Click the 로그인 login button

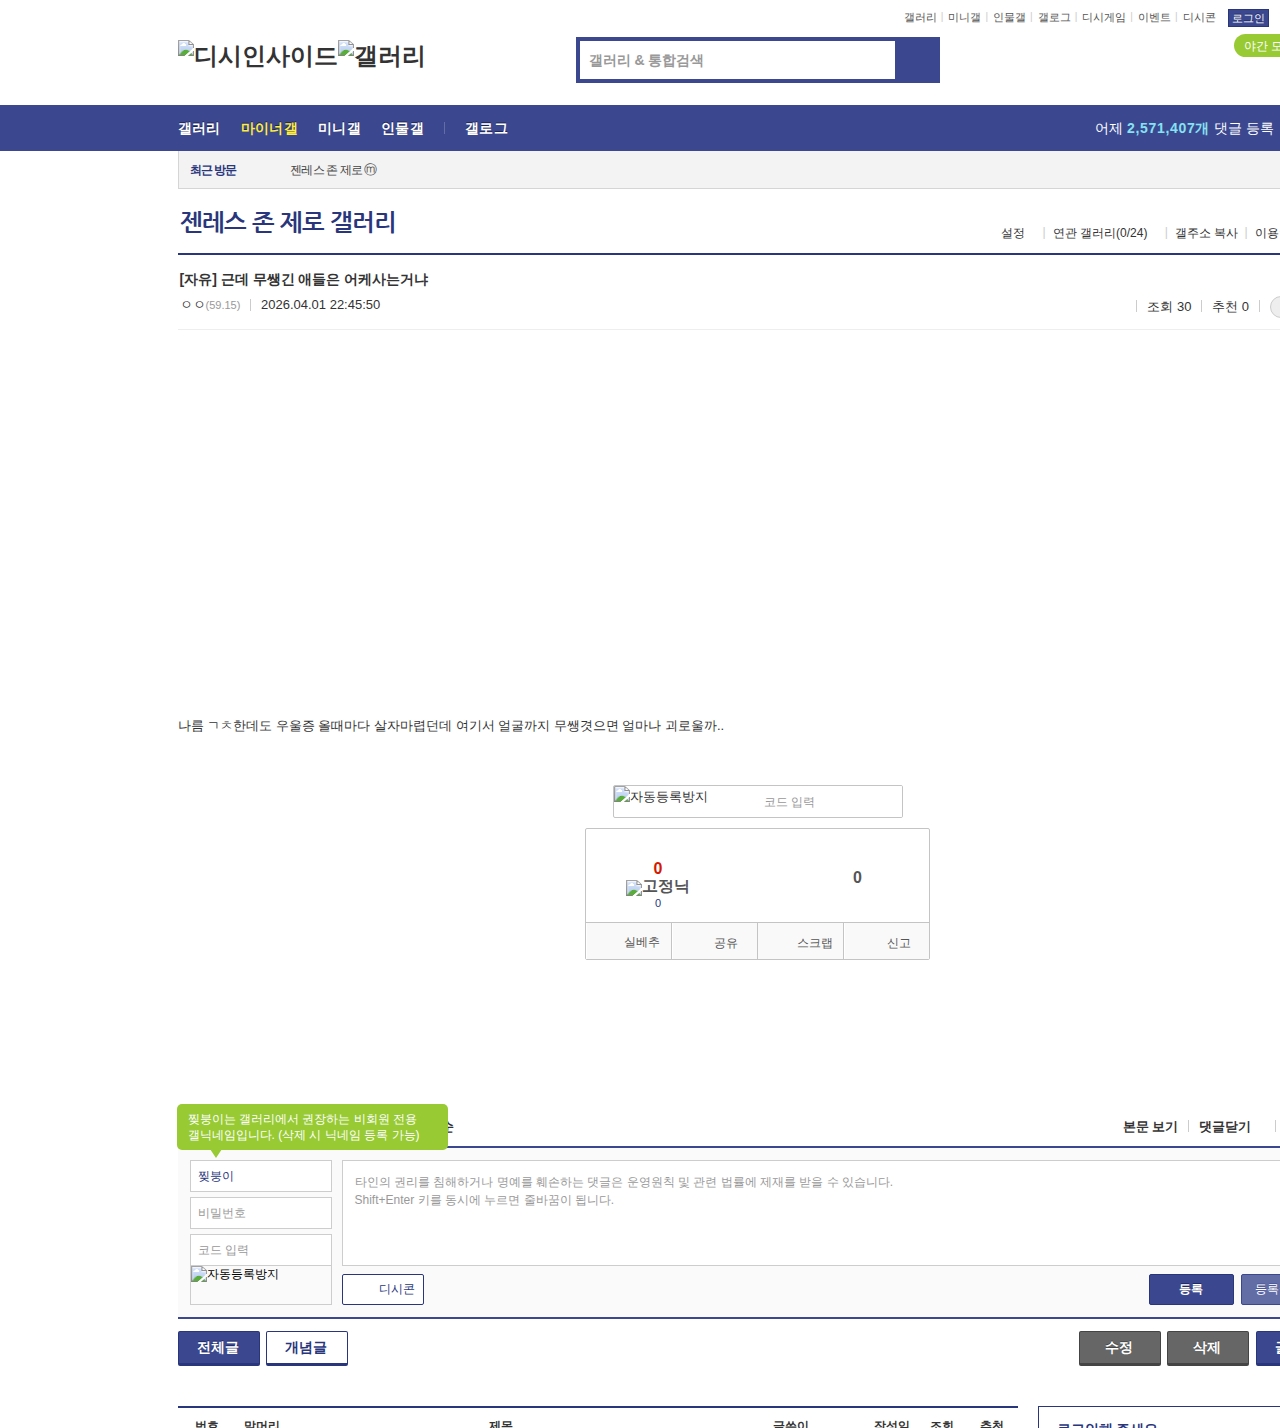coord(1248,18)
